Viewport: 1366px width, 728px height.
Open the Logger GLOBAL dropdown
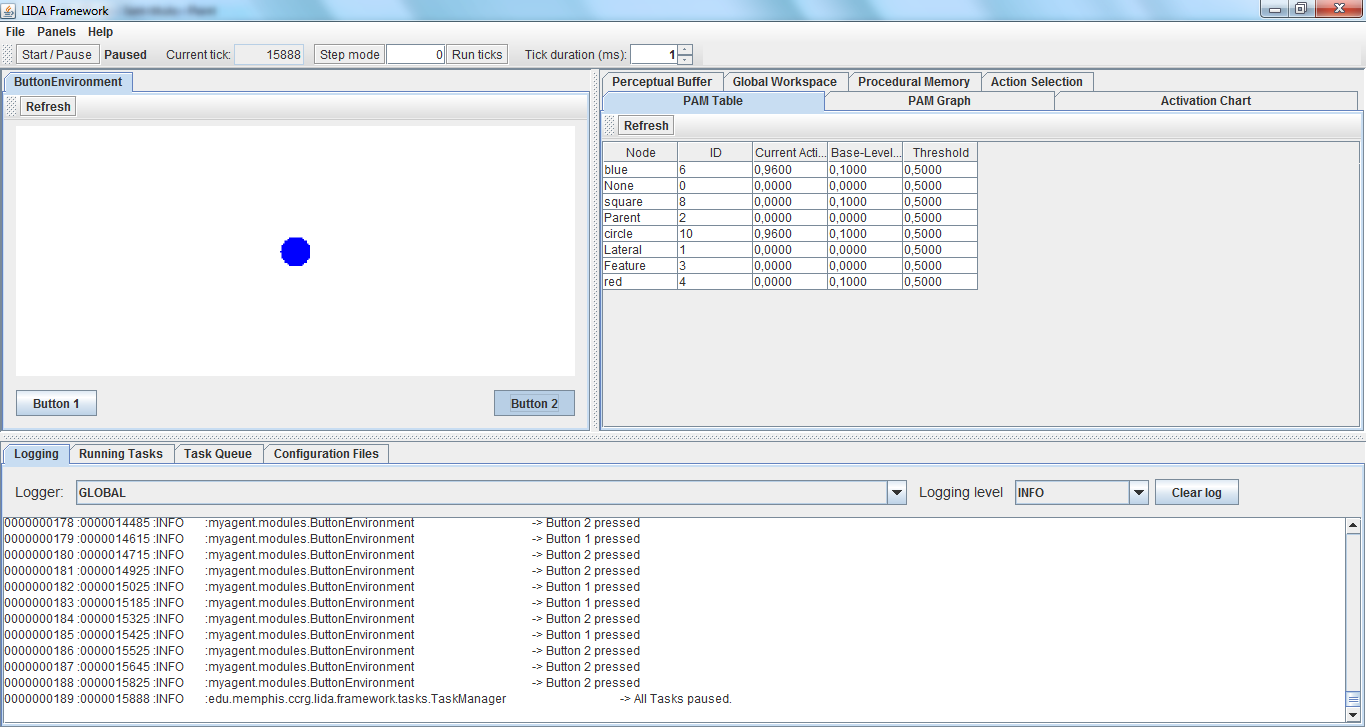pyautogui.click(x=897, y=493)
